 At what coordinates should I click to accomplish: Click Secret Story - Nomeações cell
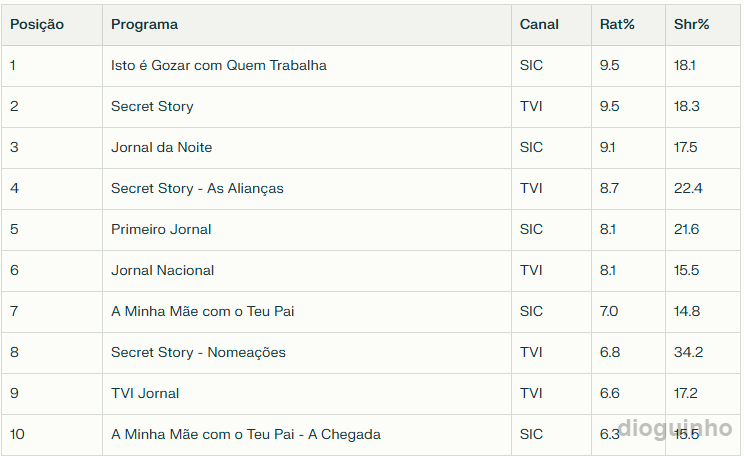tap(198, 352)
